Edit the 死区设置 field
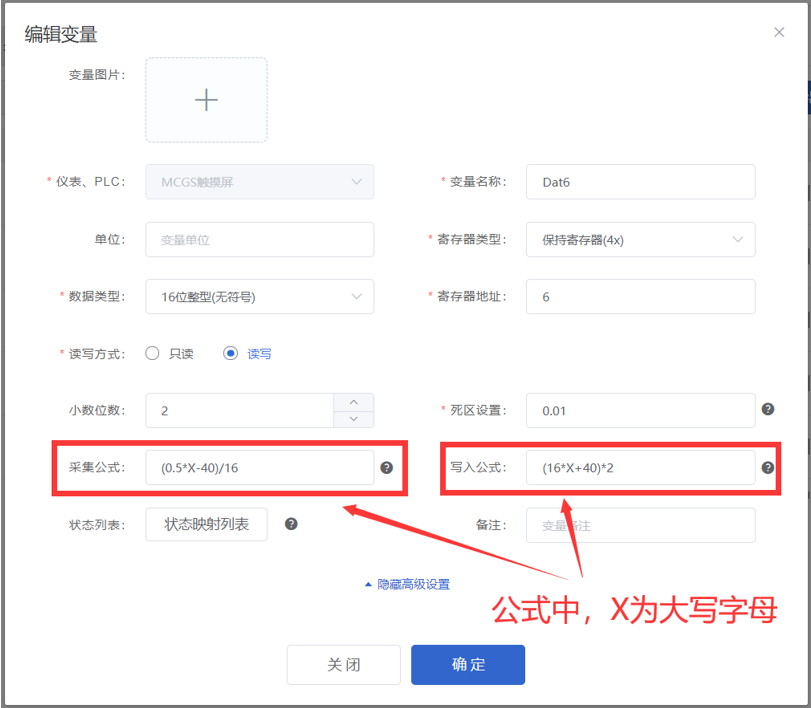 coord(640,411)
